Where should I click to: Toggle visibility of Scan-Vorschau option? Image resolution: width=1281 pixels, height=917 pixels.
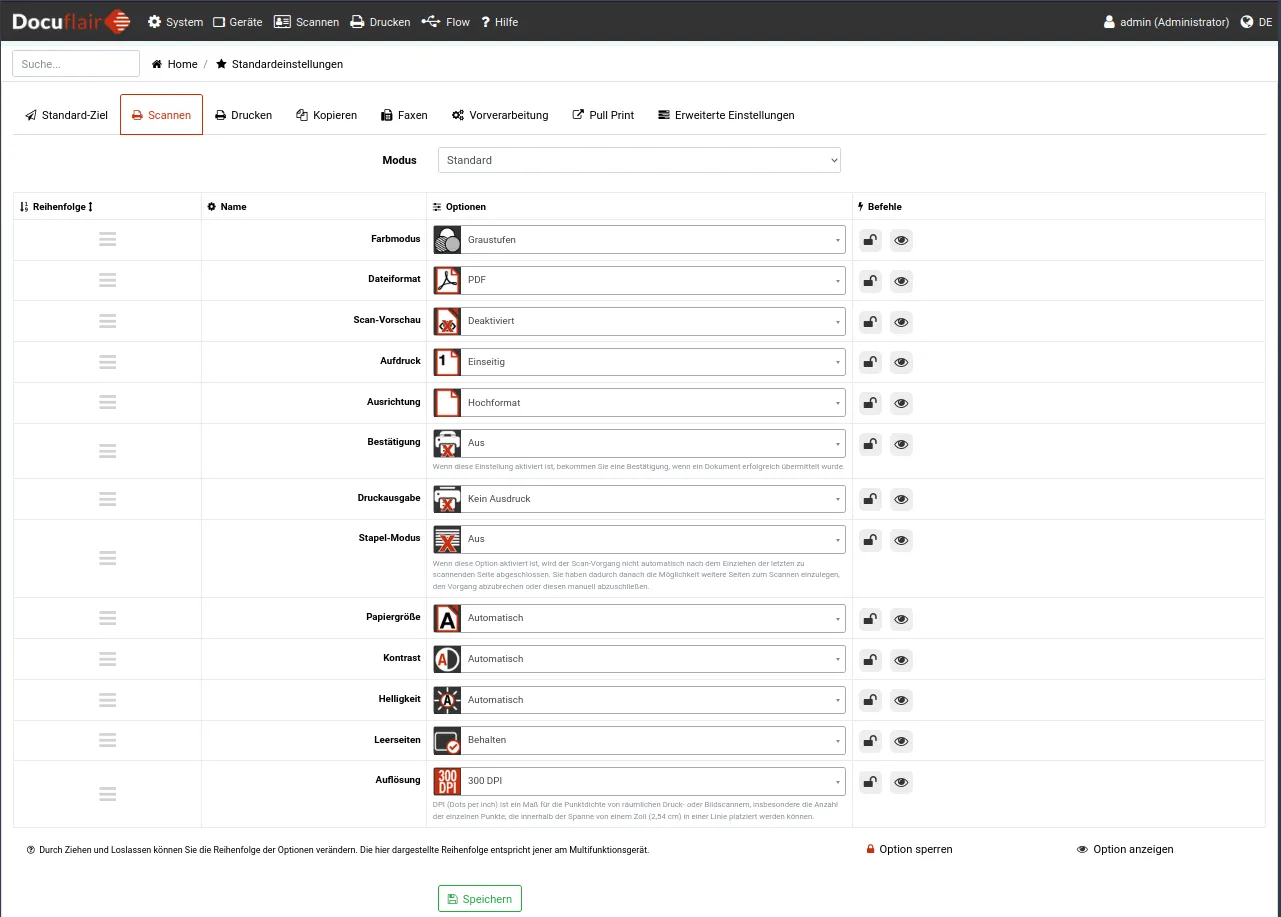point(901,322)
